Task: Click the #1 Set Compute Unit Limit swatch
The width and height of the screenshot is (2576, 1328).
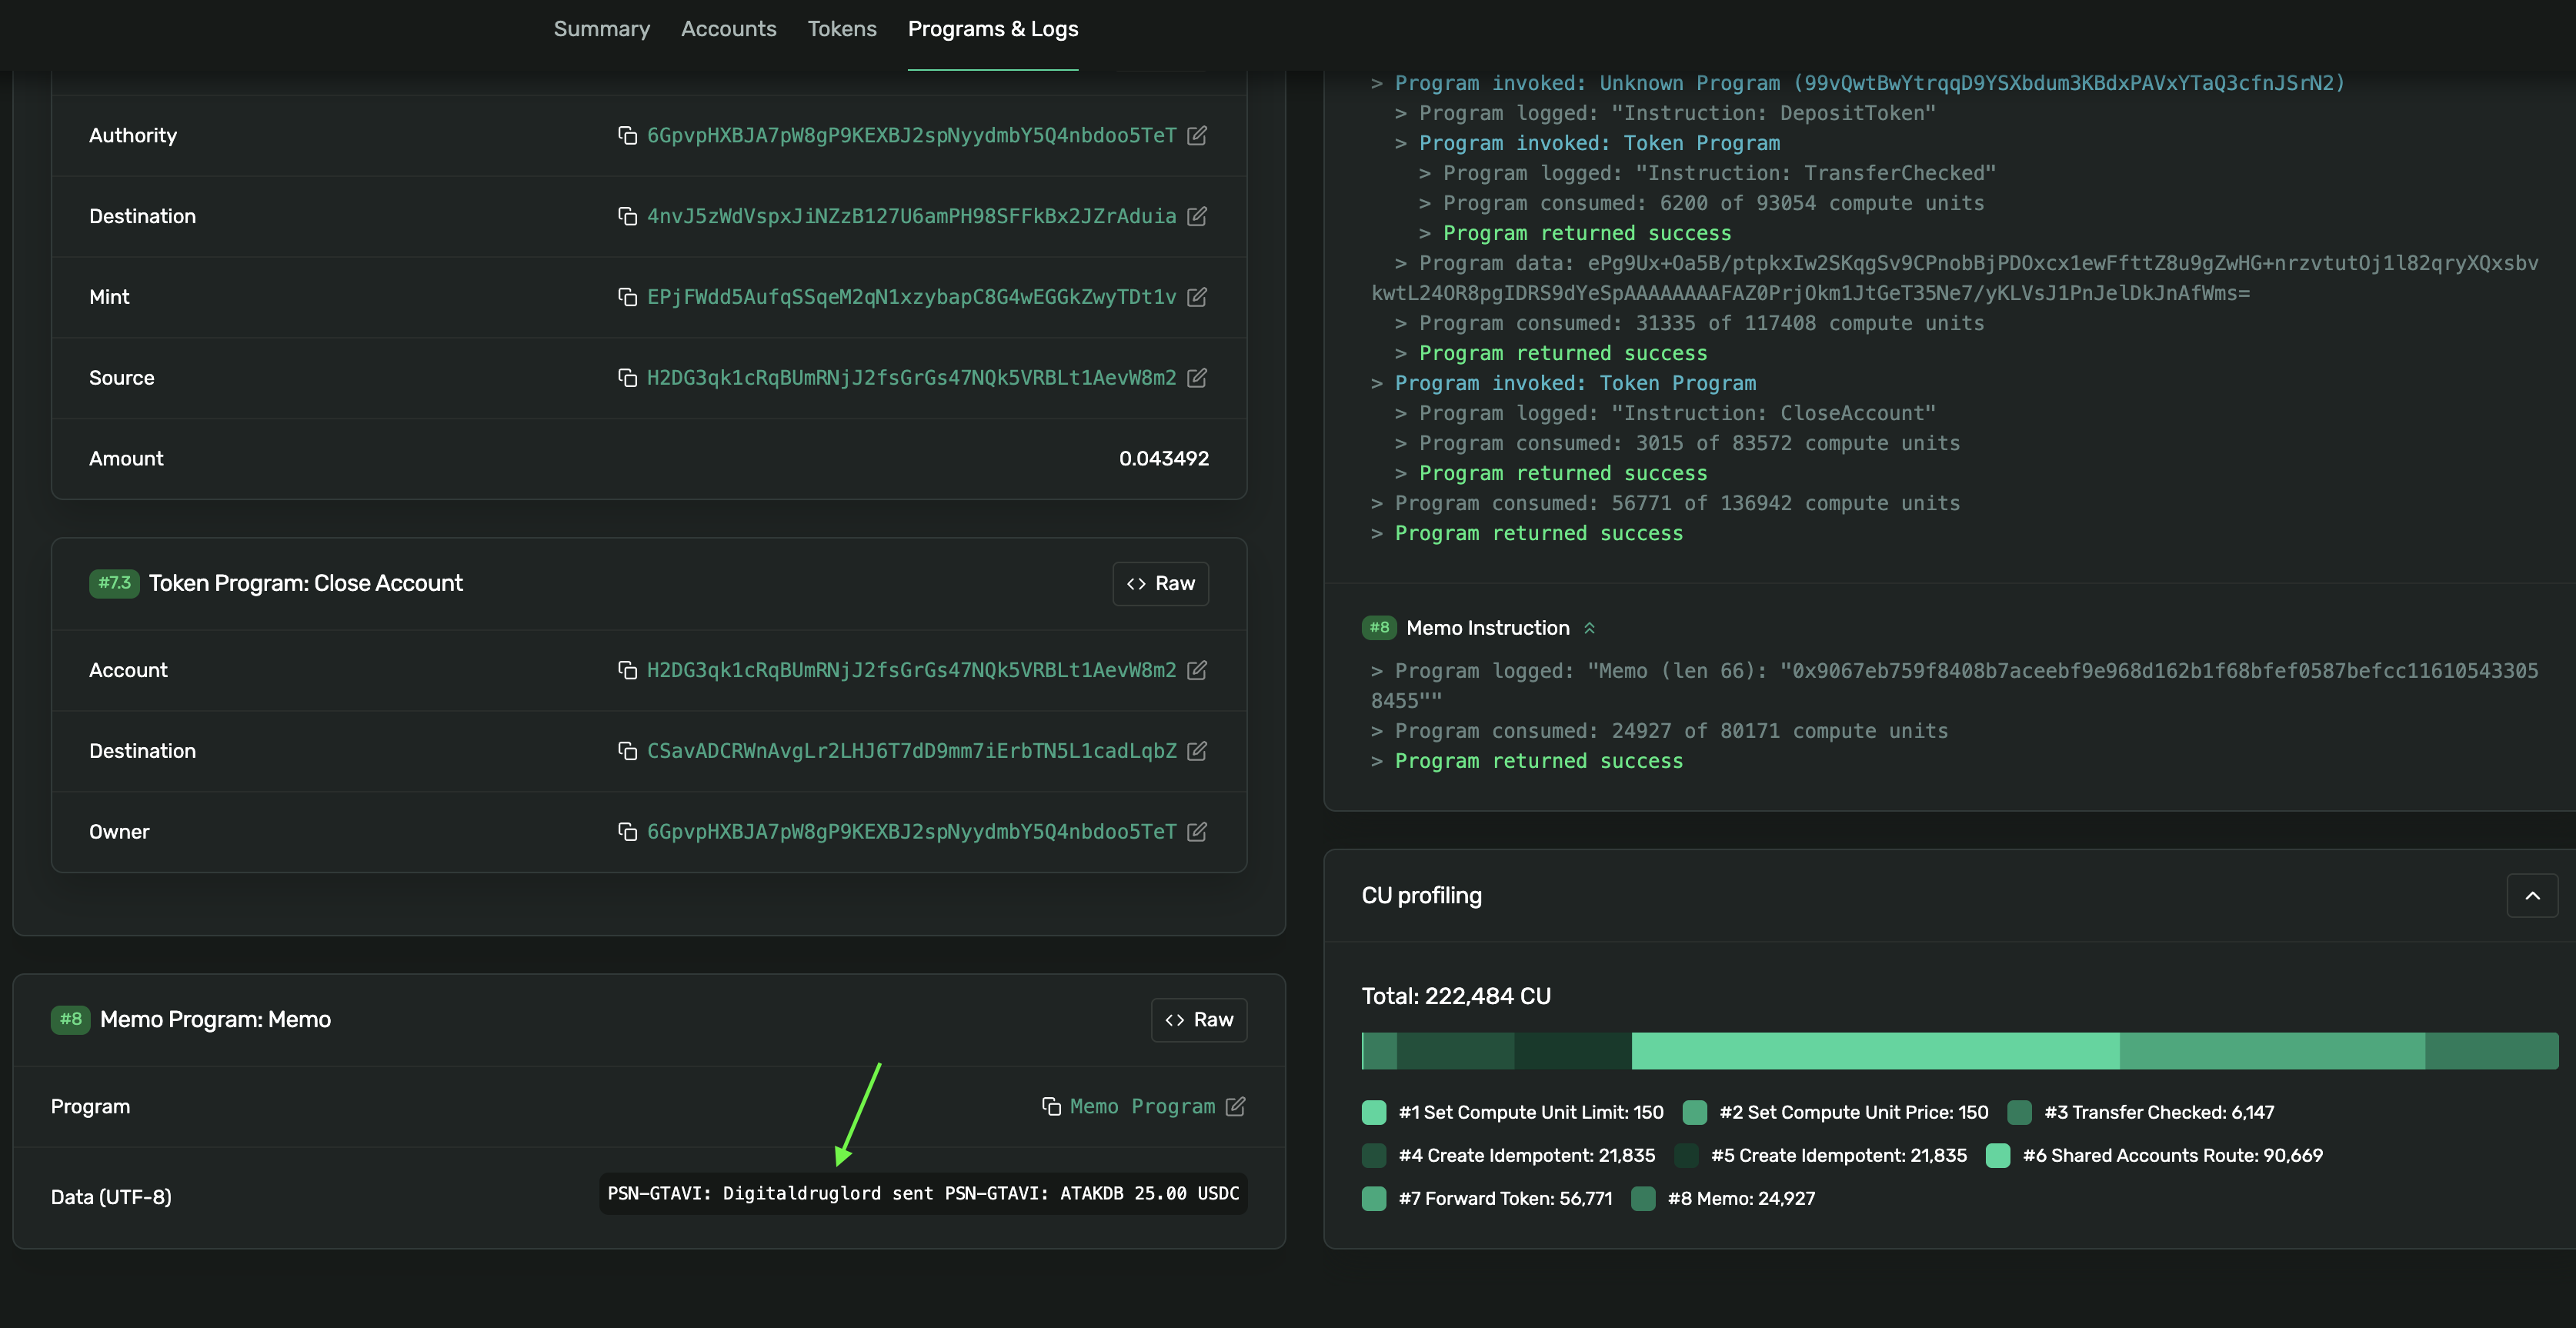Action: point(1374,1112)
